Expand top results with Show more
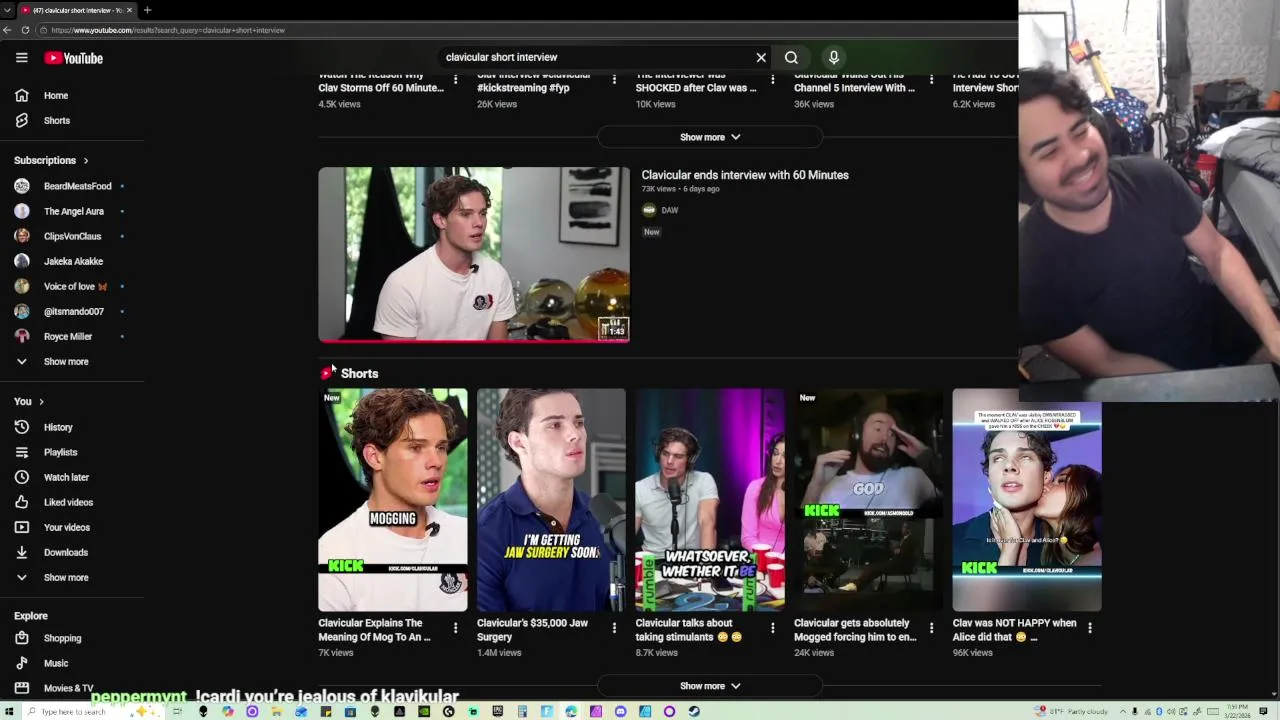This screenshot has height=720, width=1280. click(x=710, y=137)
